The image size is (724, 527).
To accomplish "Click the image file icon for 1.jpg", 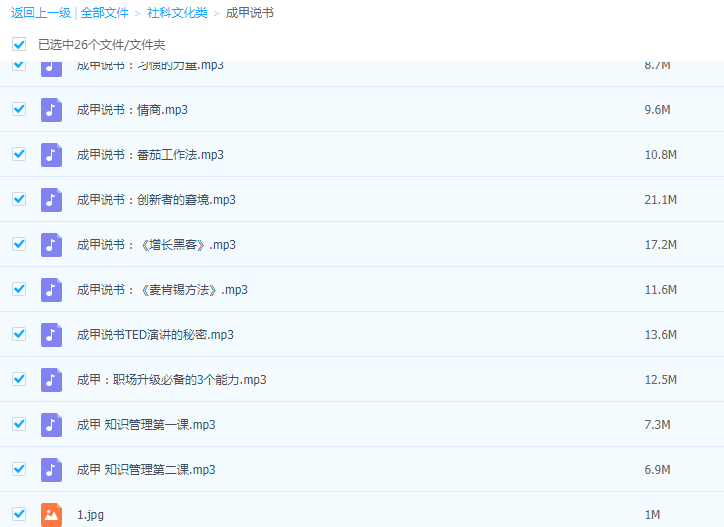I will [51, 514].
